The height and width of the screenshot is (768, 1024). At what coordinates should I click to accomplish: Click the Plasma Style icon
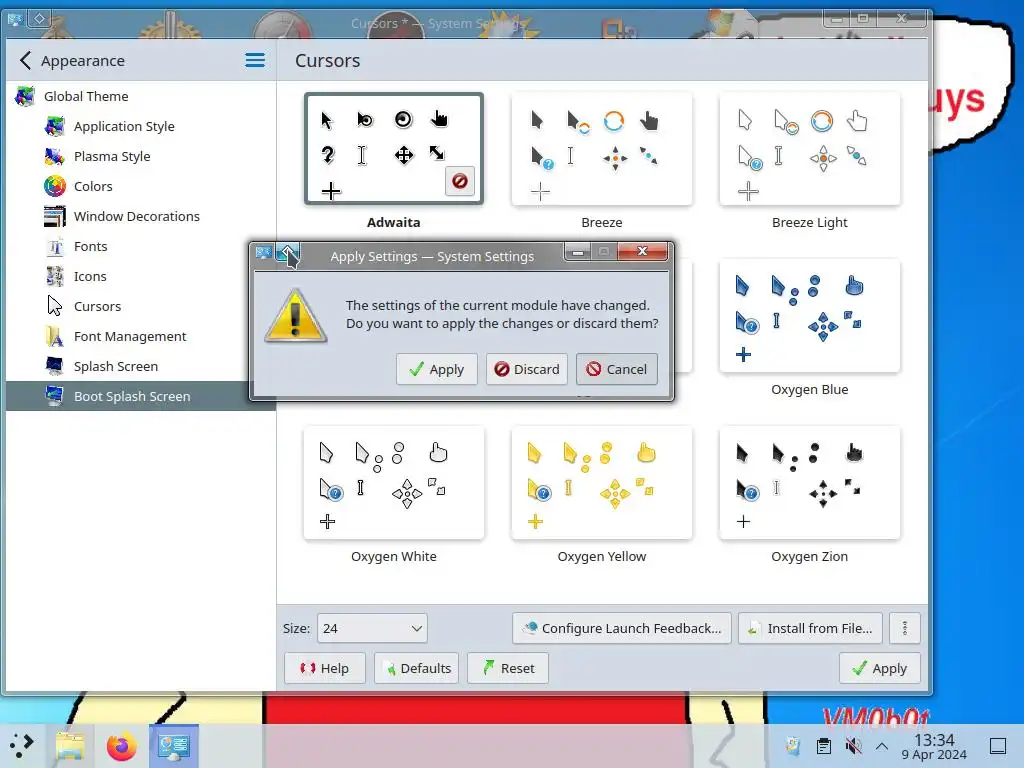click(x=55, y=156)
